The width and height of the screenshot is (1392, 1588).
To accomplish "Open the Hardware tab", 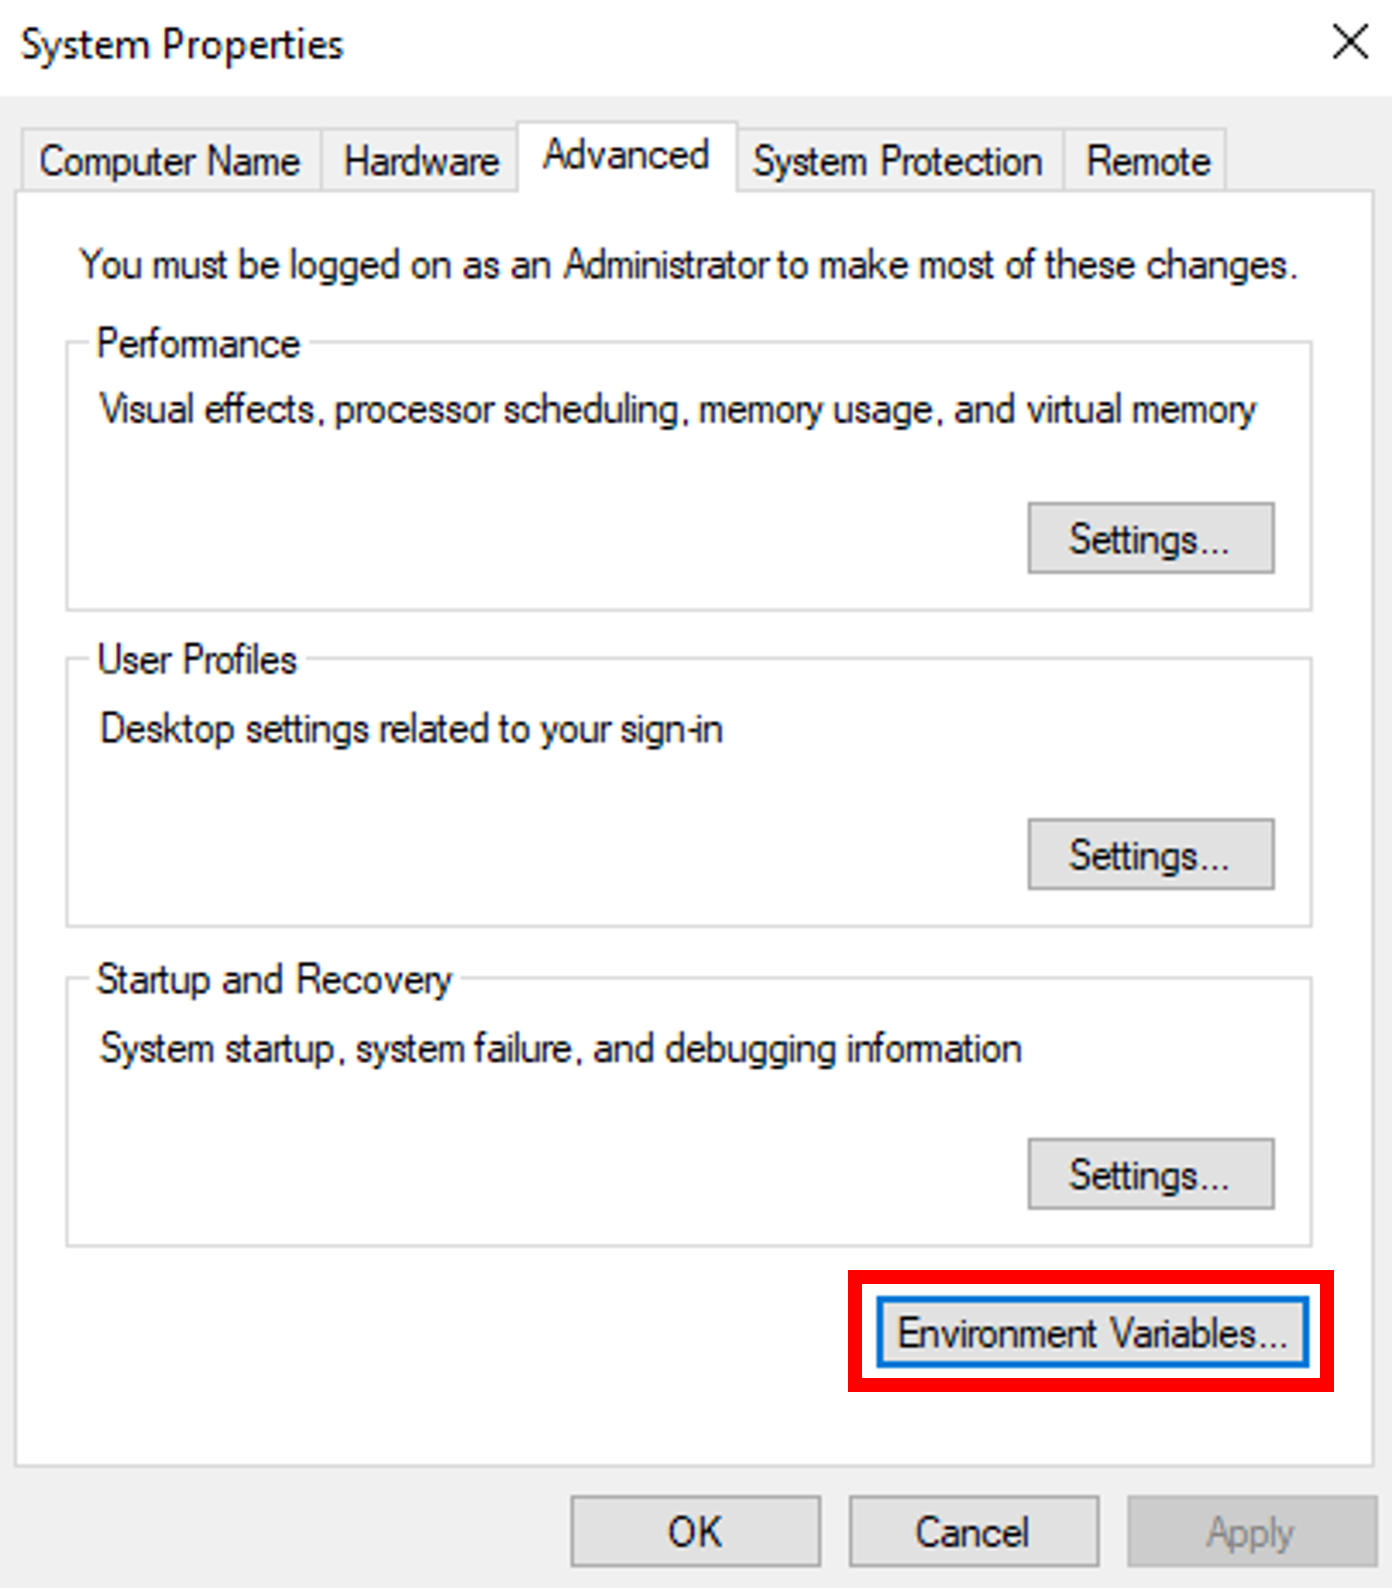I will click(x=421, y=161).
